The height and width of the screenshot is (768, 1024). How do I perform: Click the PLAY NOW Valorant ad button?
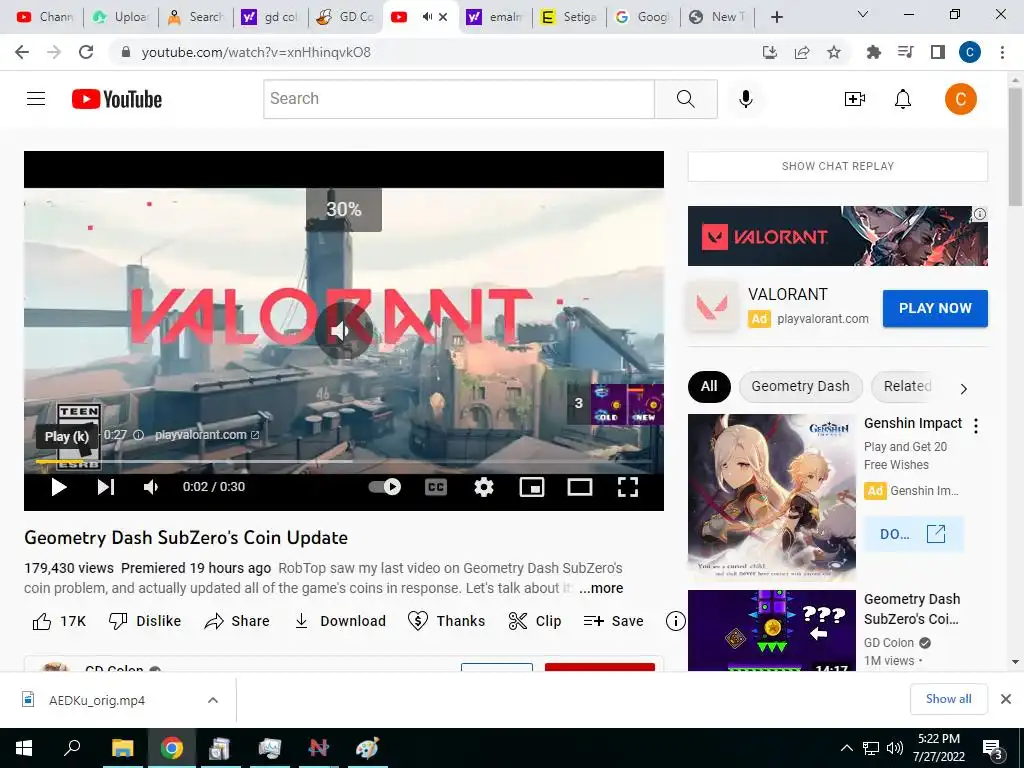[x=935, y=308]
